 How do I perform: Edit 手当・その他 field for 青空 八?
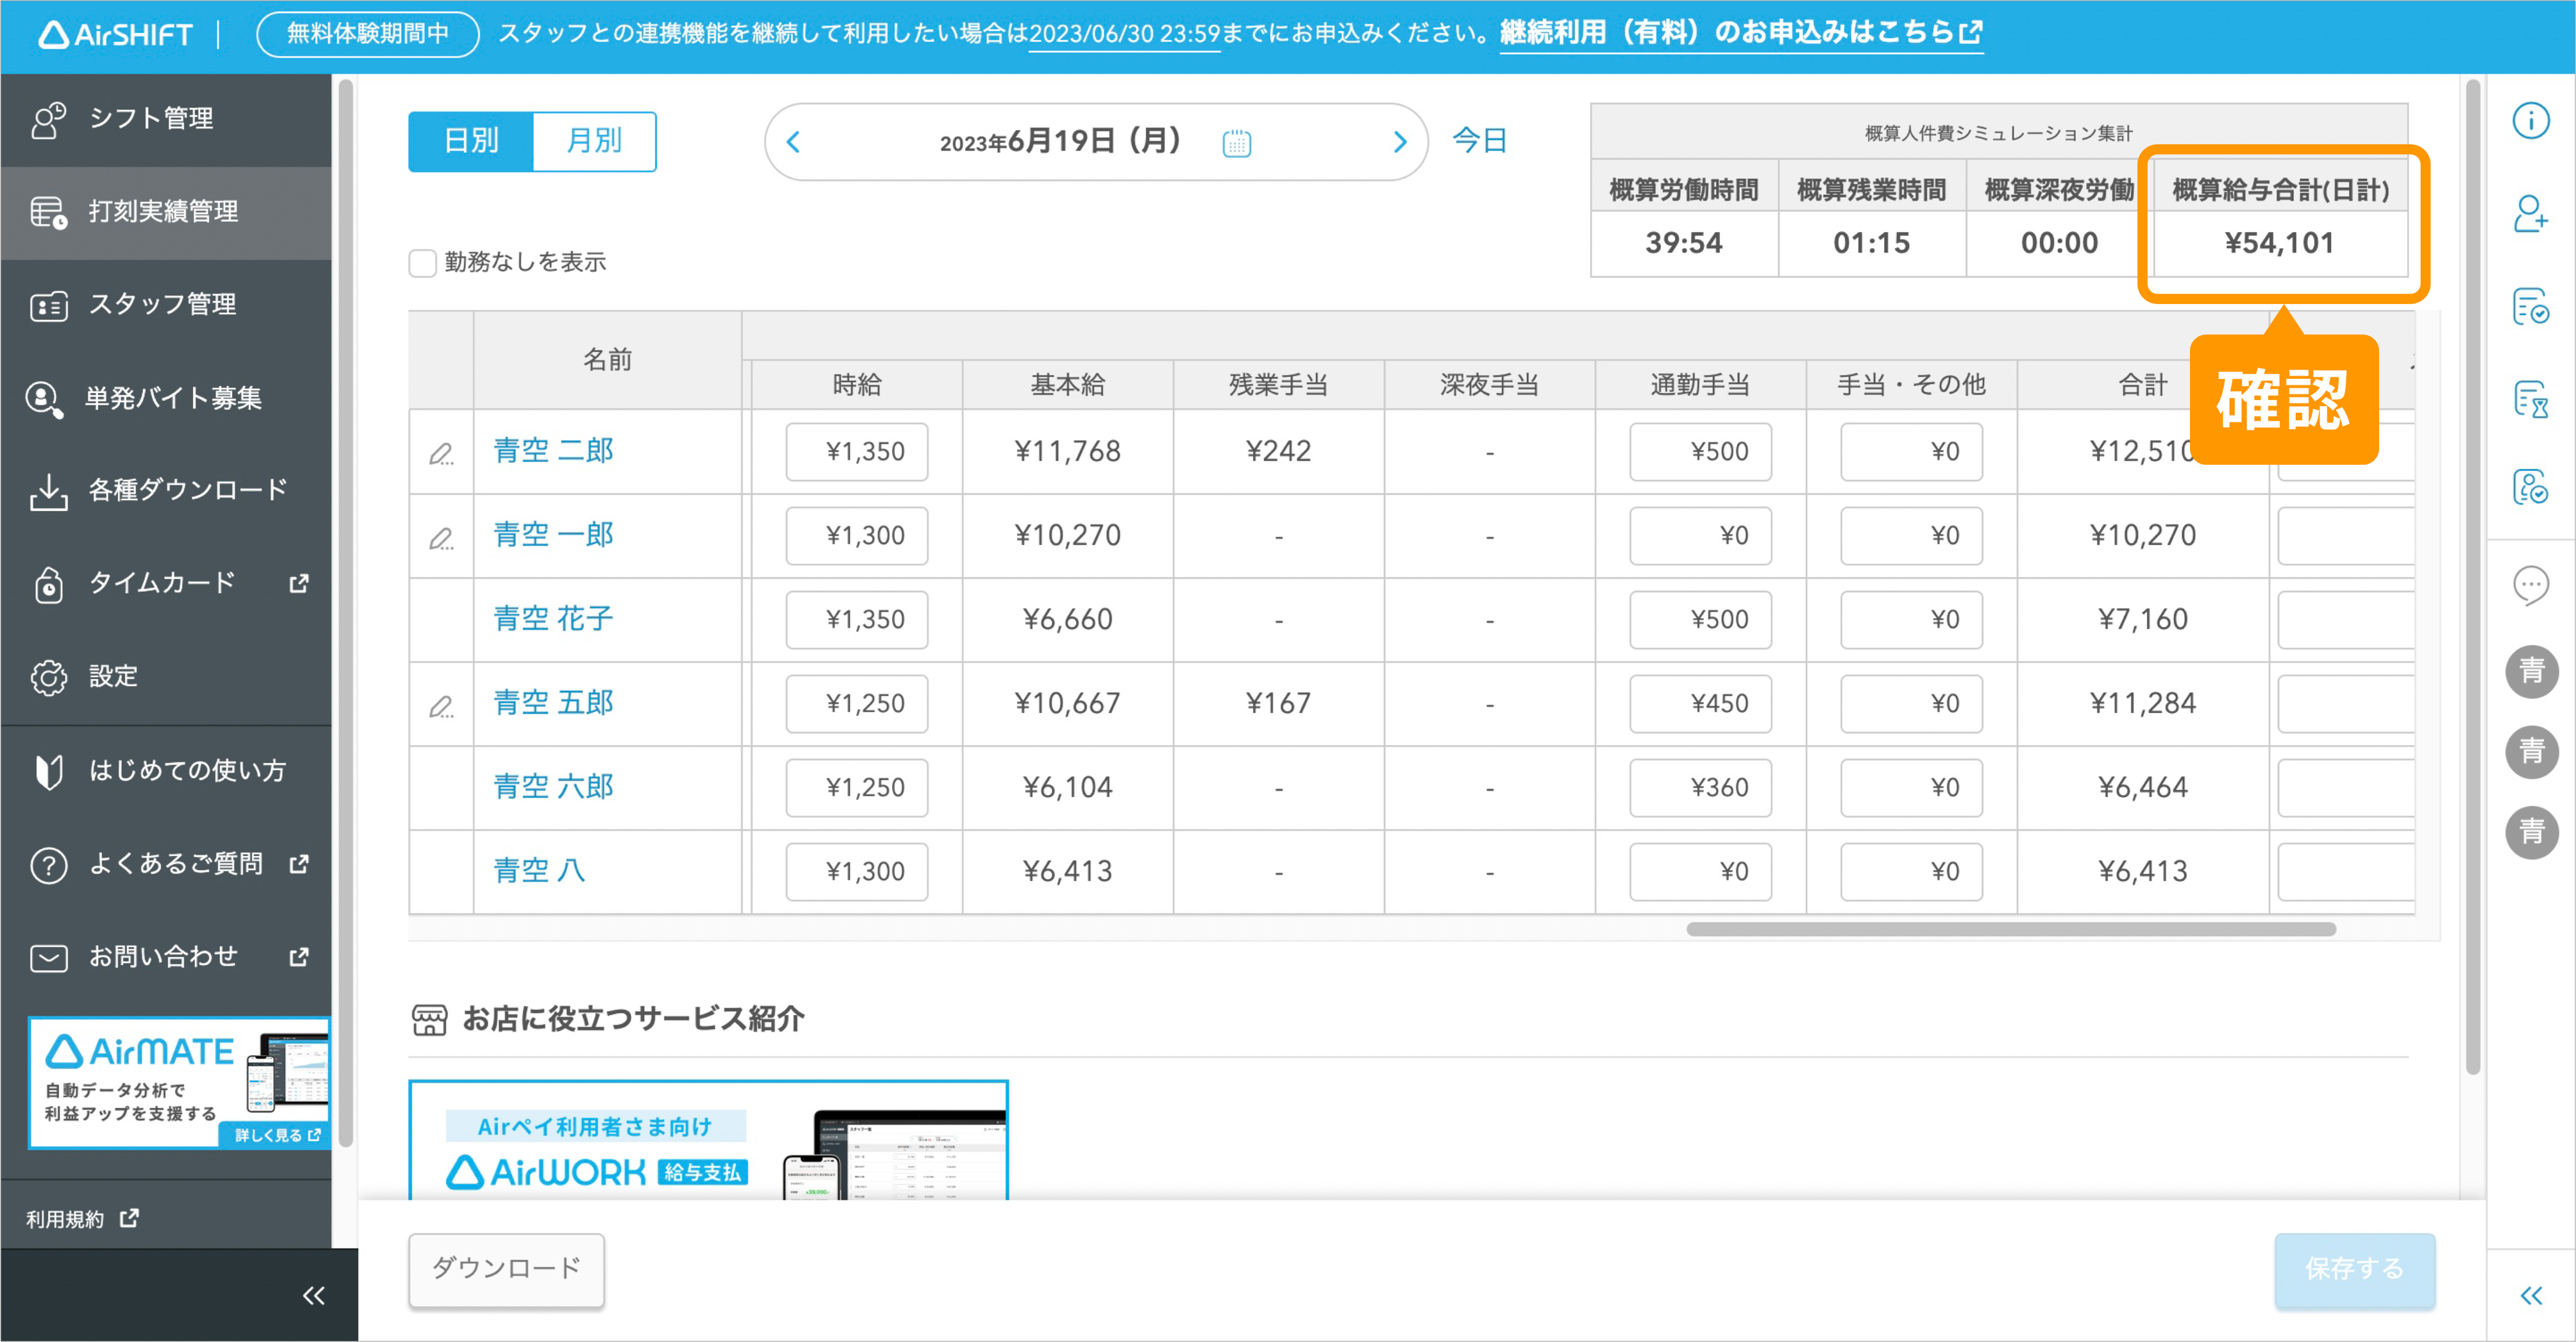(1911, 872)
